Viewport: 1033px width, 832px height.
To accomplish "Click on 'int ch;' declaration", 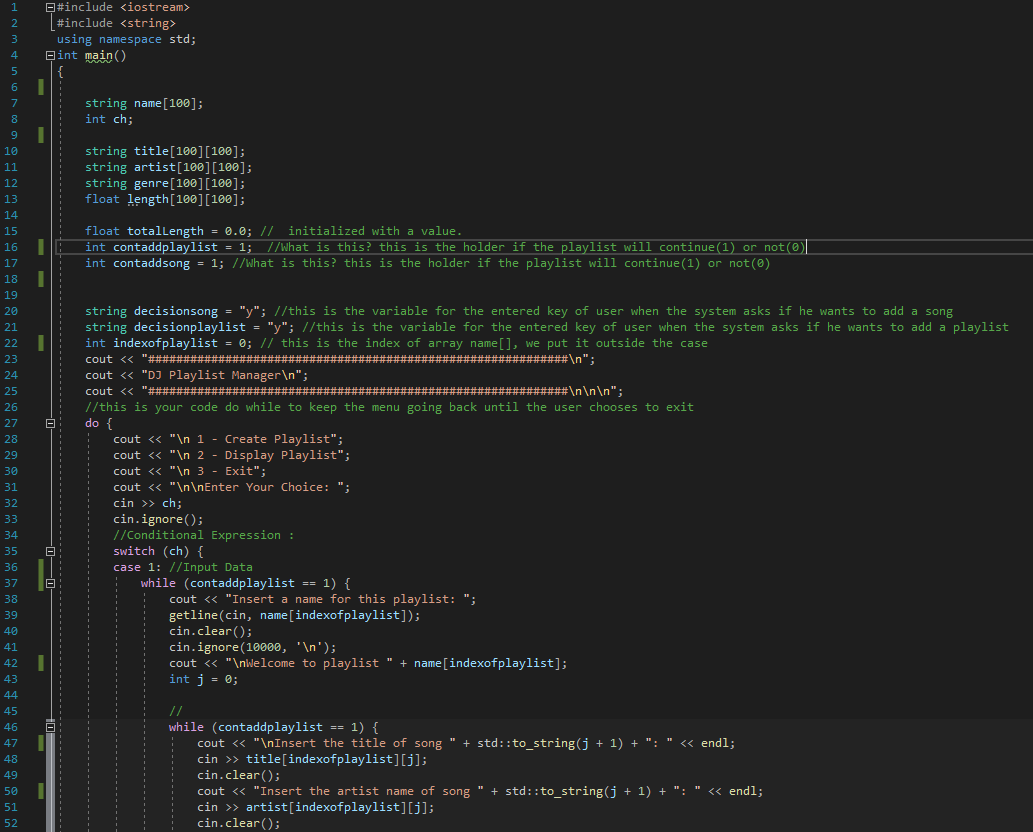I will [x=109, y=119].
